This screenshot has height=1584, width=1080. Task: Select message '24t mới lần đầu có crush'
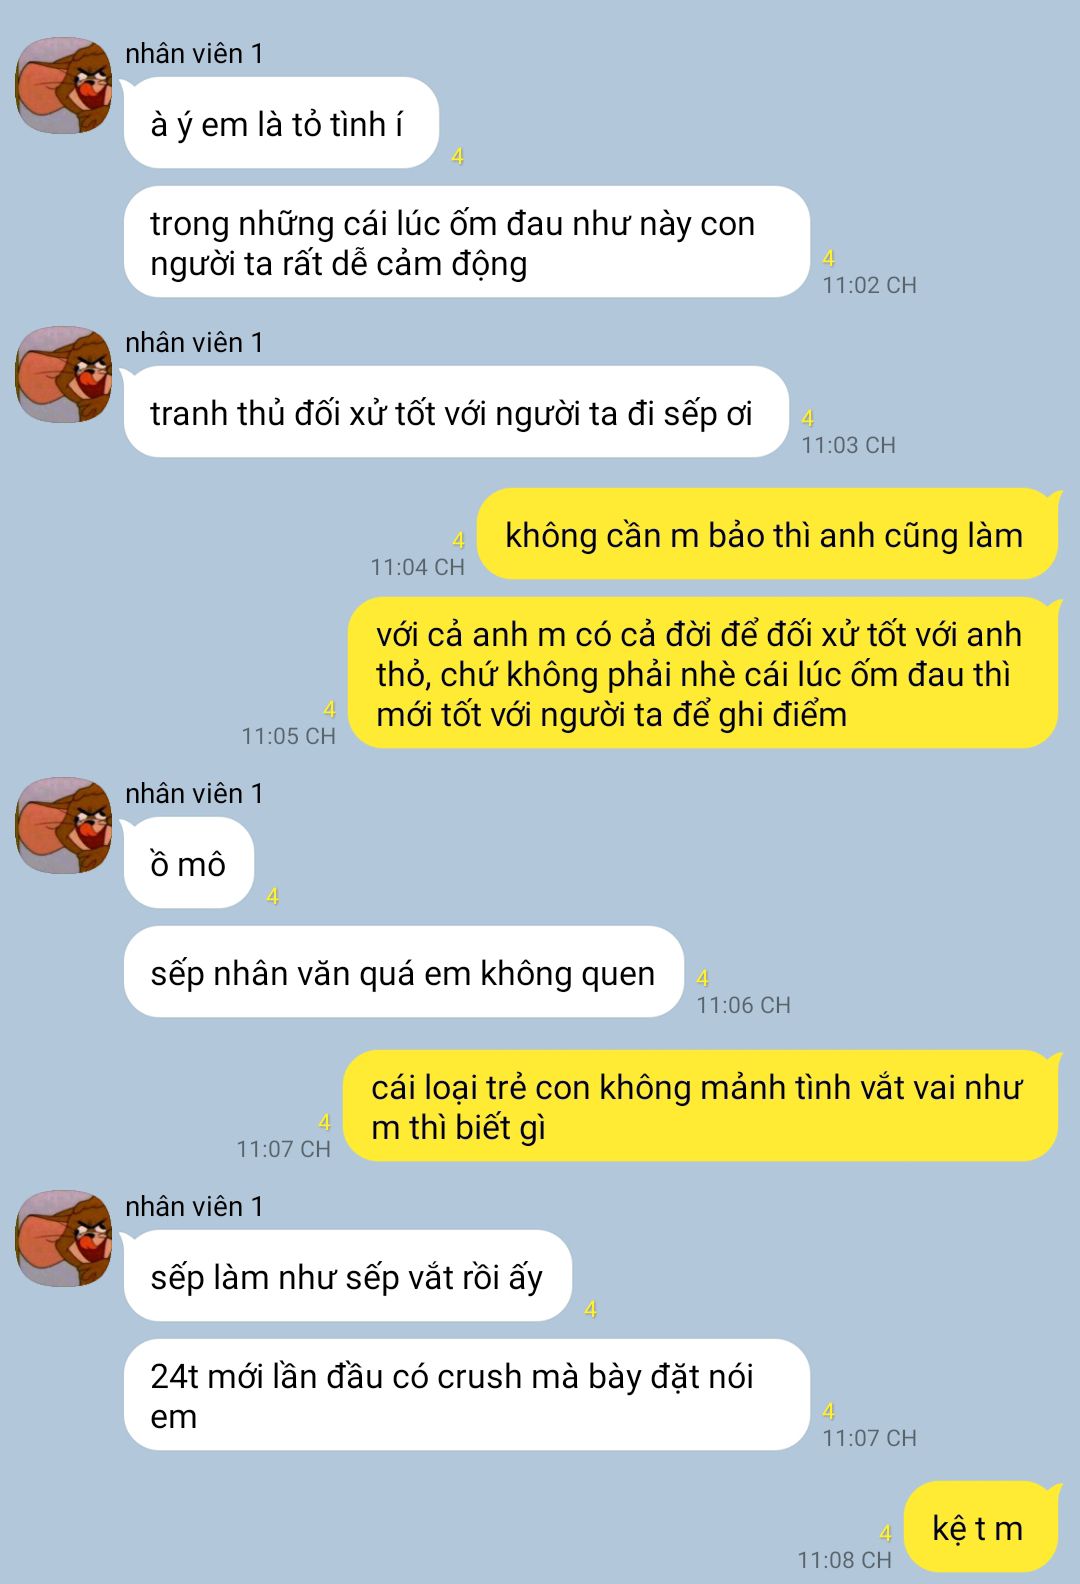466,1396
